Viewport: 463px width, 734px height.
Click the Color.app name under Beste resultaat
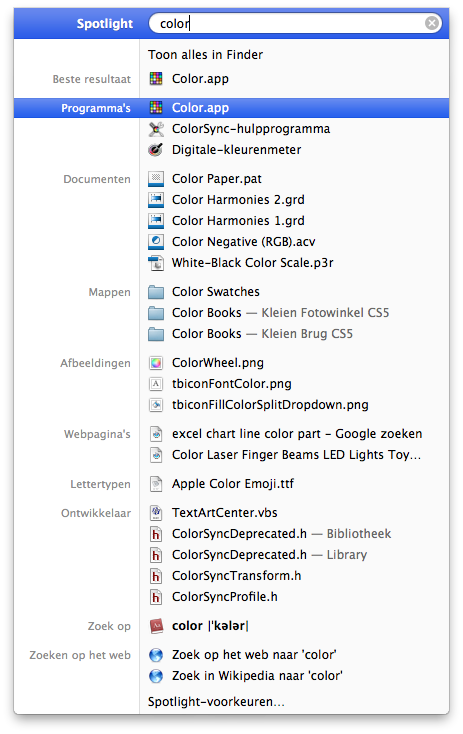click(200, 79)
